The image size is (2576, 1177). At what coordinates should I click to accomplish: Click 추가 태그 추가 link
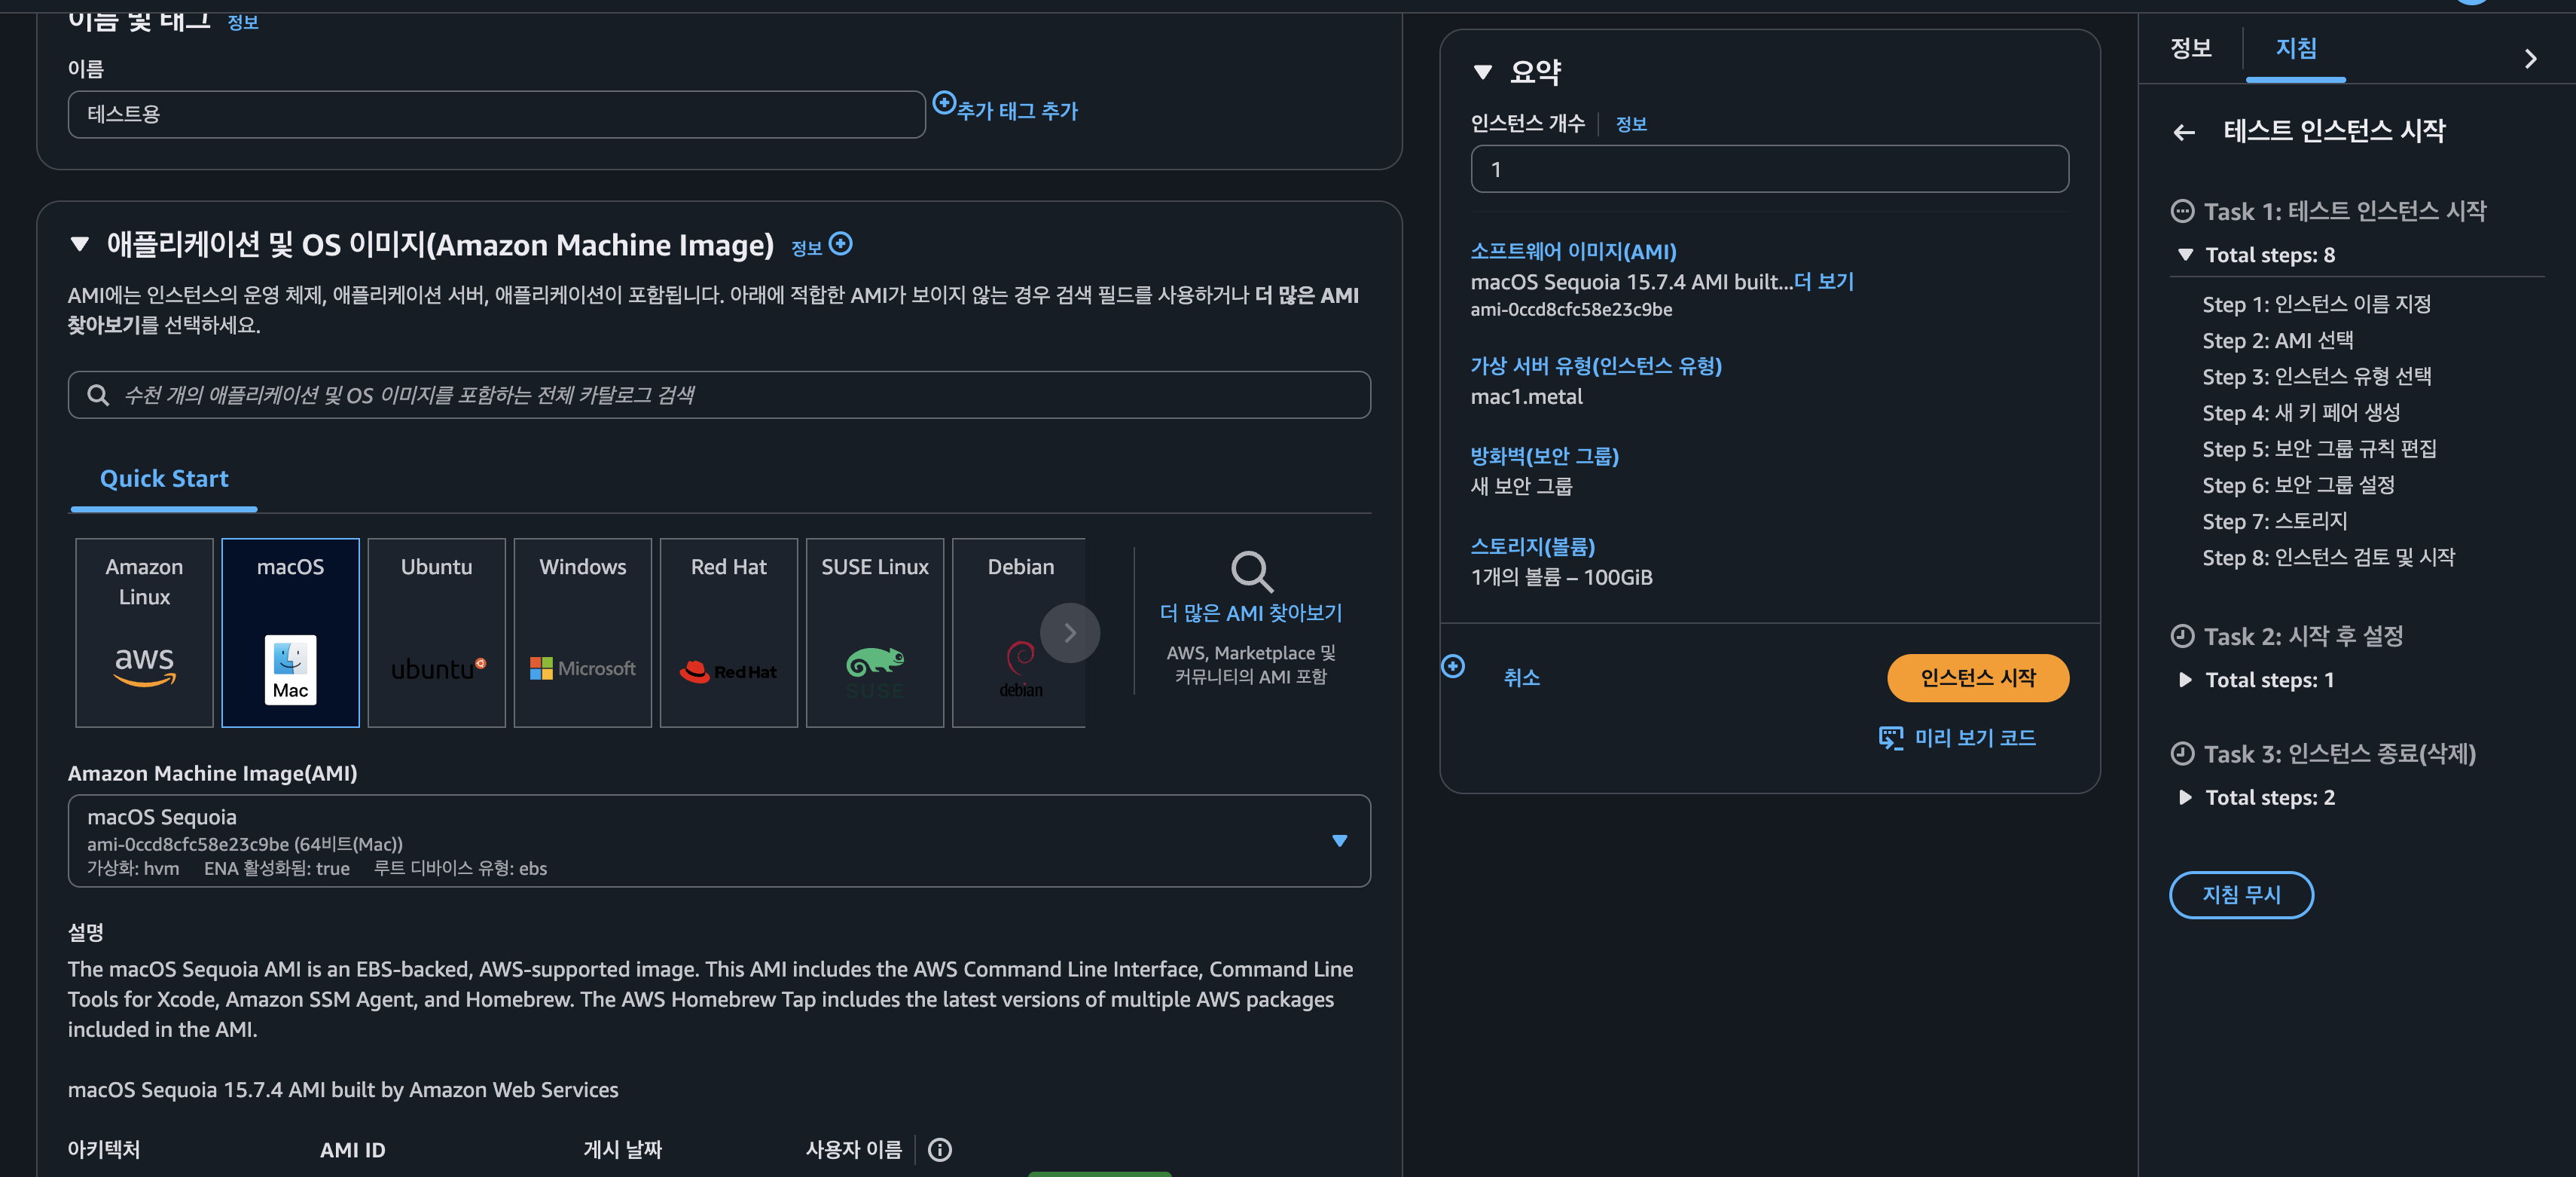(x=1017, y=111)
